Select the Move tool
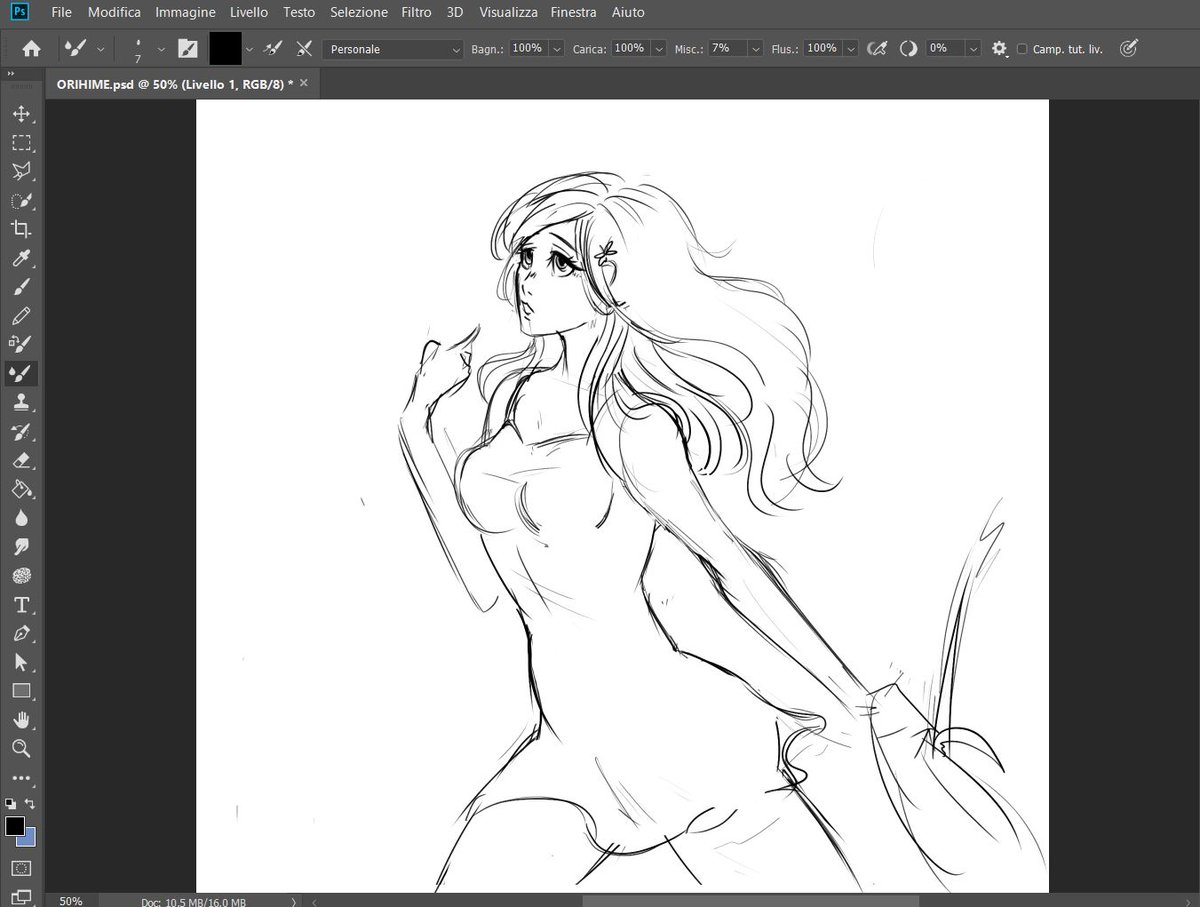The height and width of the screenshot is (907, 1200). pos(21,114)
